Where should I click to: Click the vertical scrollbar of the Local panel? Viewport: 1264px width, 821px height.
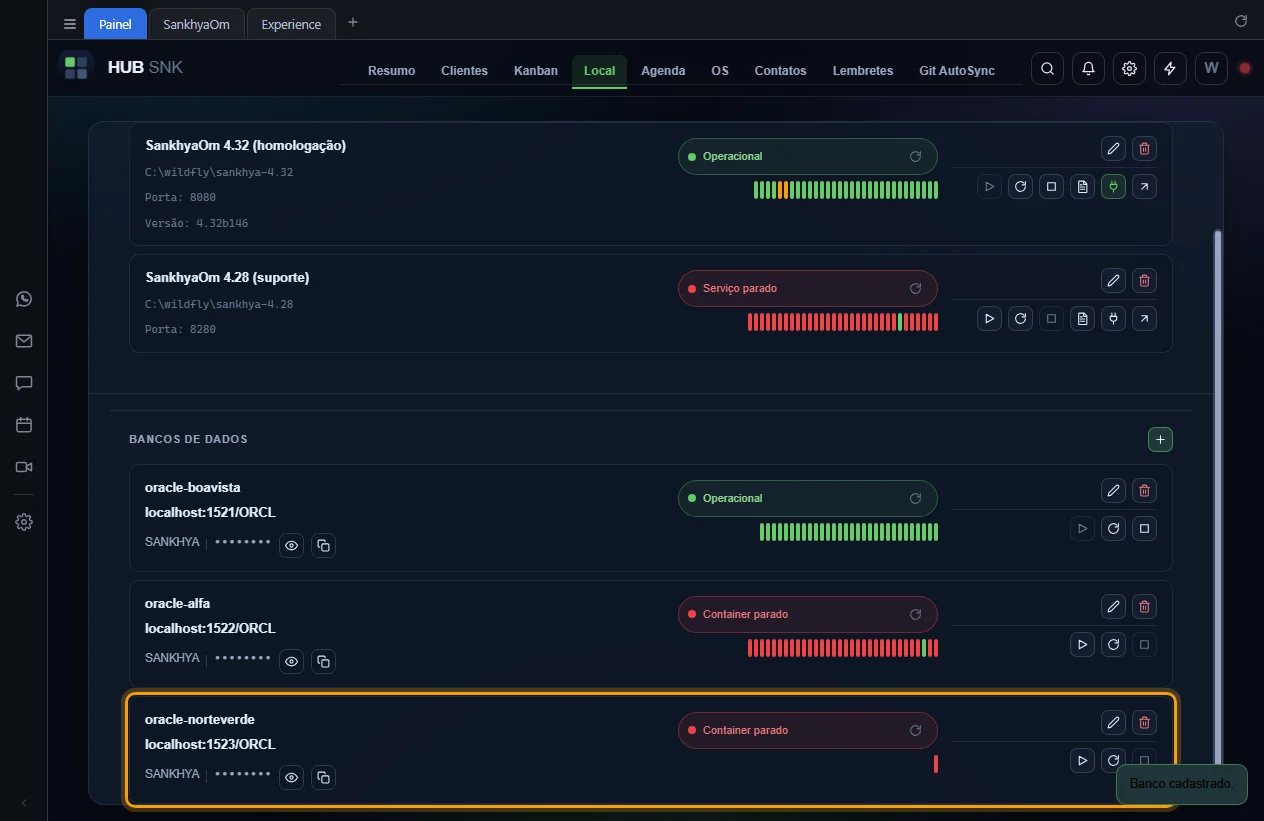tap(1217, 500)
